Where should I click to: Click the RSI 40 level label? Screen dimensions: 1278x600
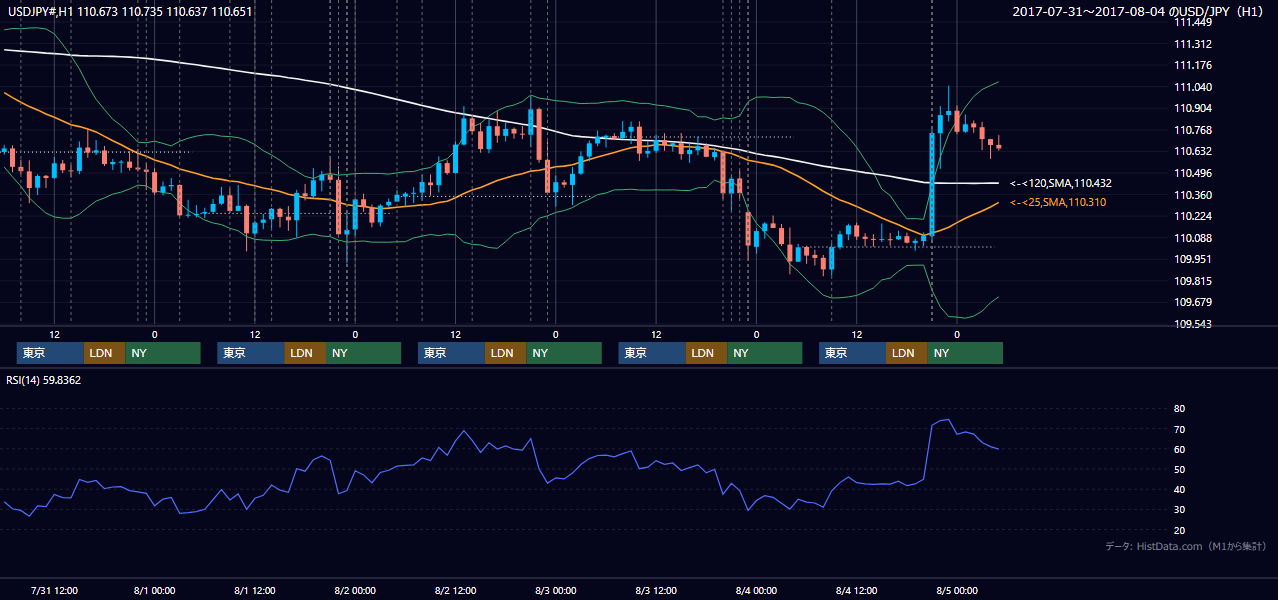pos(1179,490)
